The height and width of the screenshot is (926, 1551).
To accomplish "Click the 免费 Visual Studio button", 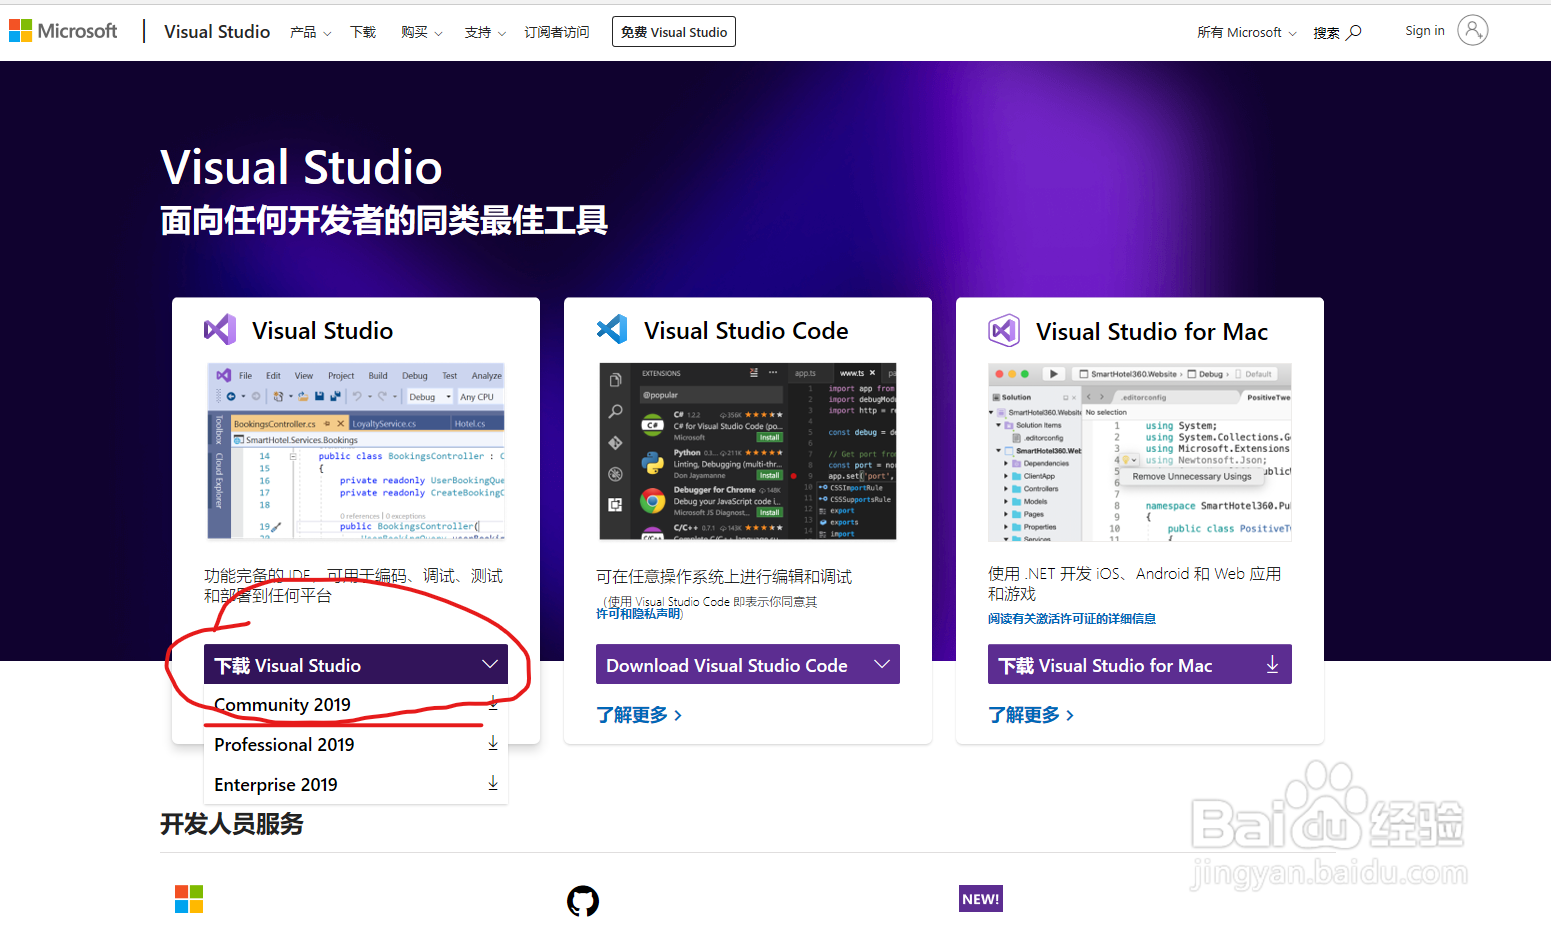I will 674,32.
